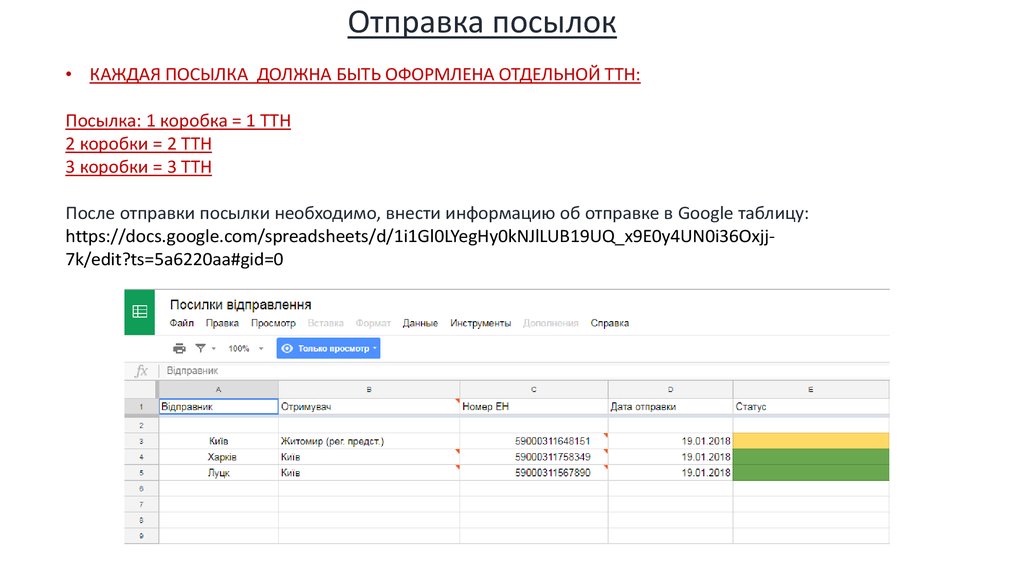Select row 3 header
Image resolution: width=1024 pixels, height=574 pixels.
coord(141,440)
